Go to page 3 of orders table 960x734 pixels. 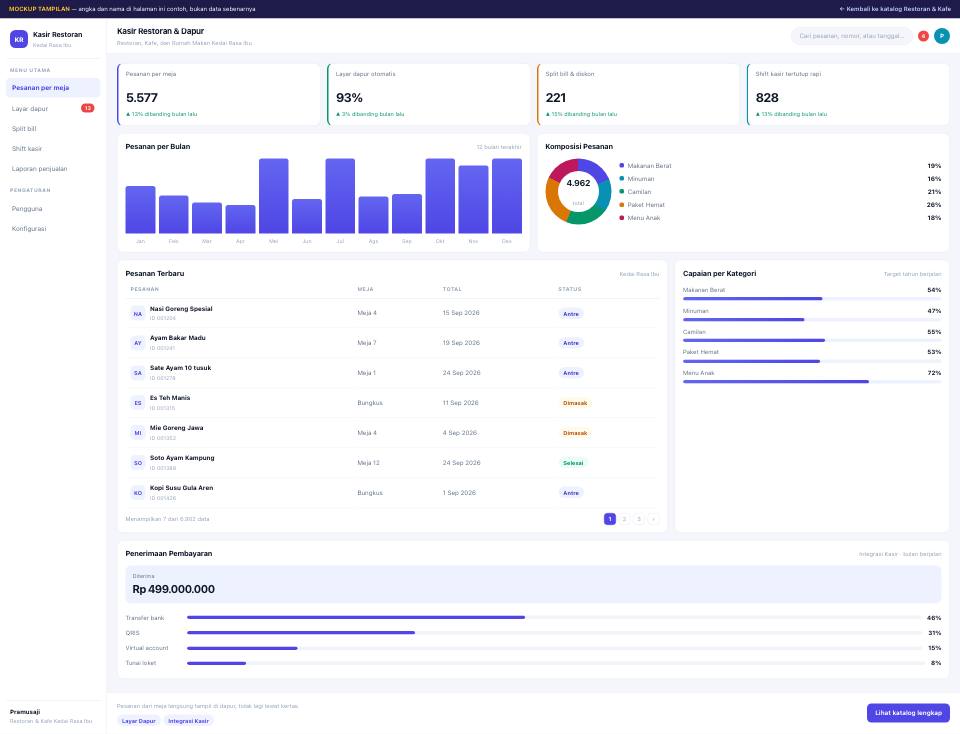pos(639,519)
